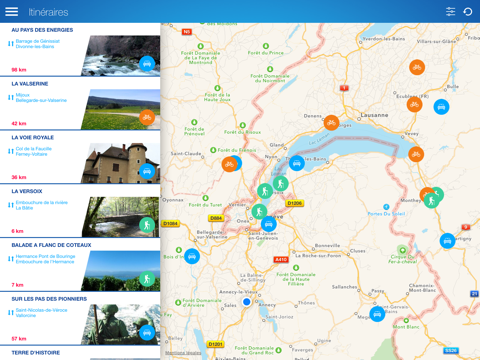Image resolution: width=480 pixels, height=360 pixels.
Task: Open La Versoix bridge thumbnail
Action: point(121,217)
